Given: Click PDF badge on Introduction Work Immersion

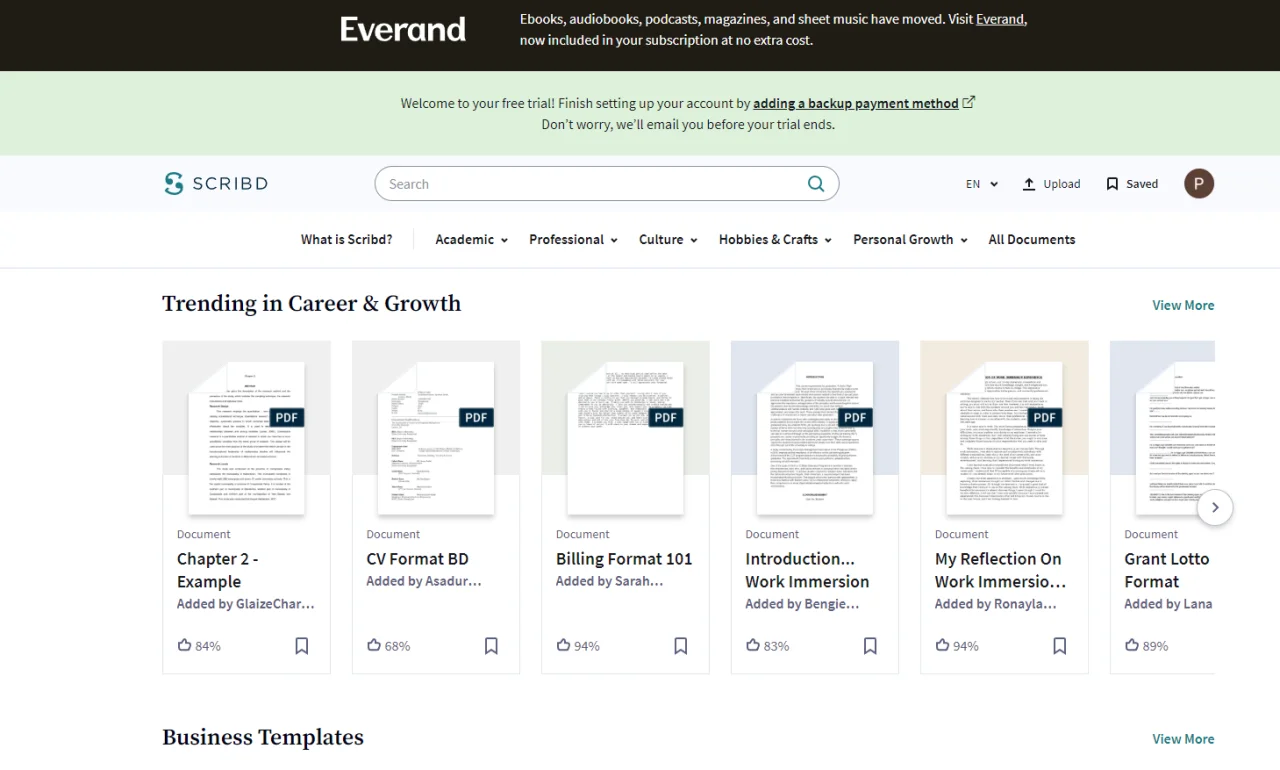Looking at the screenshot, I should (855, 417).
